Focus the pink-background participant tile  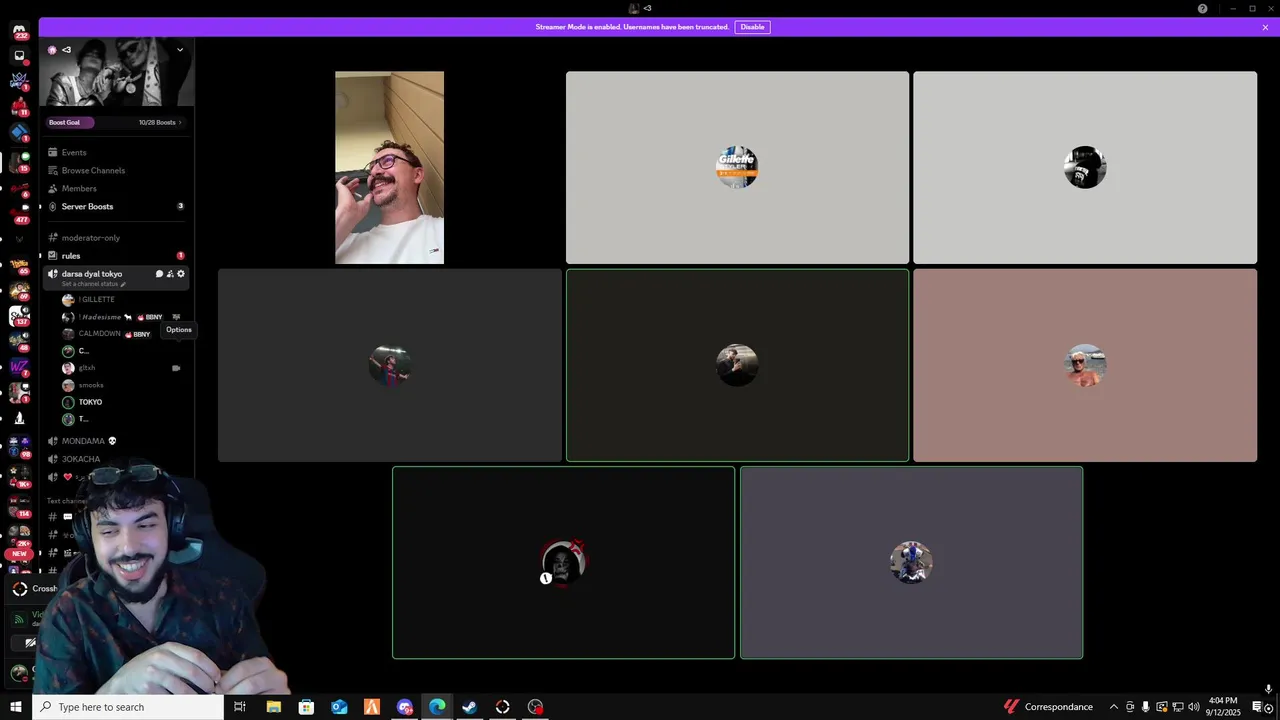pos(1085,365)
